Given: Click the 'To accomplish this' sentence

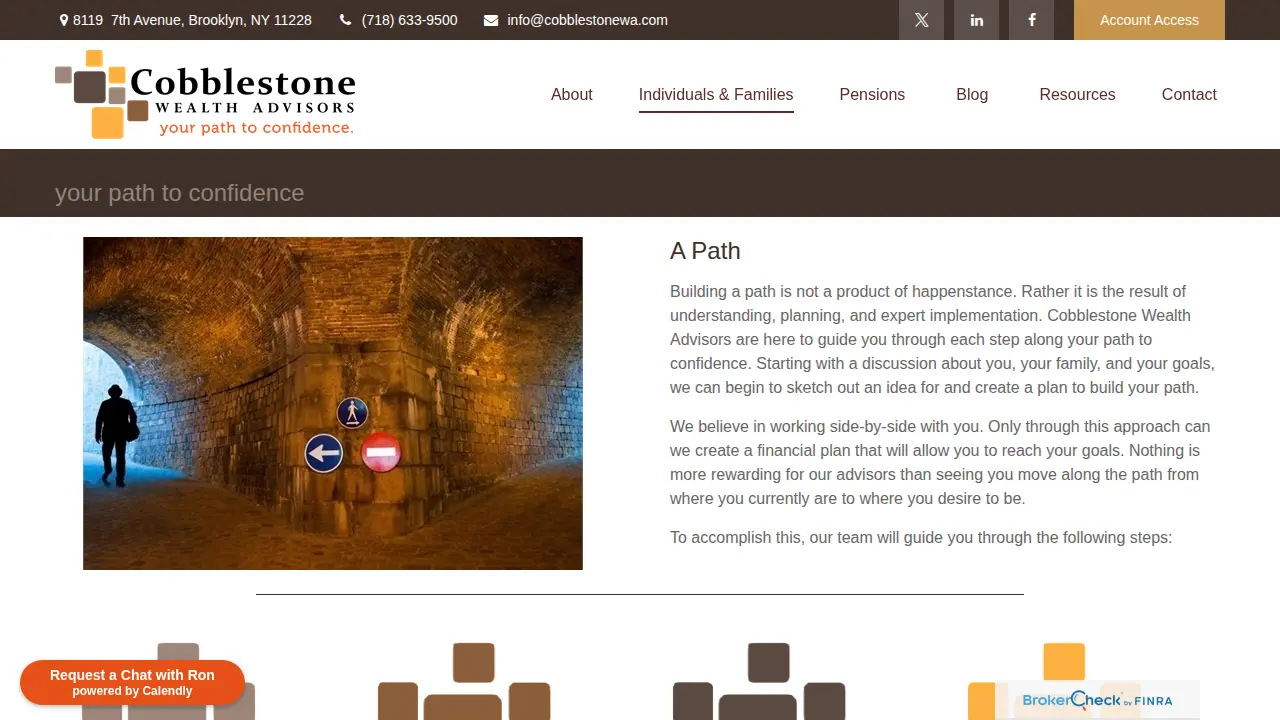Looking at the screenshot, I should coord(921,538).
